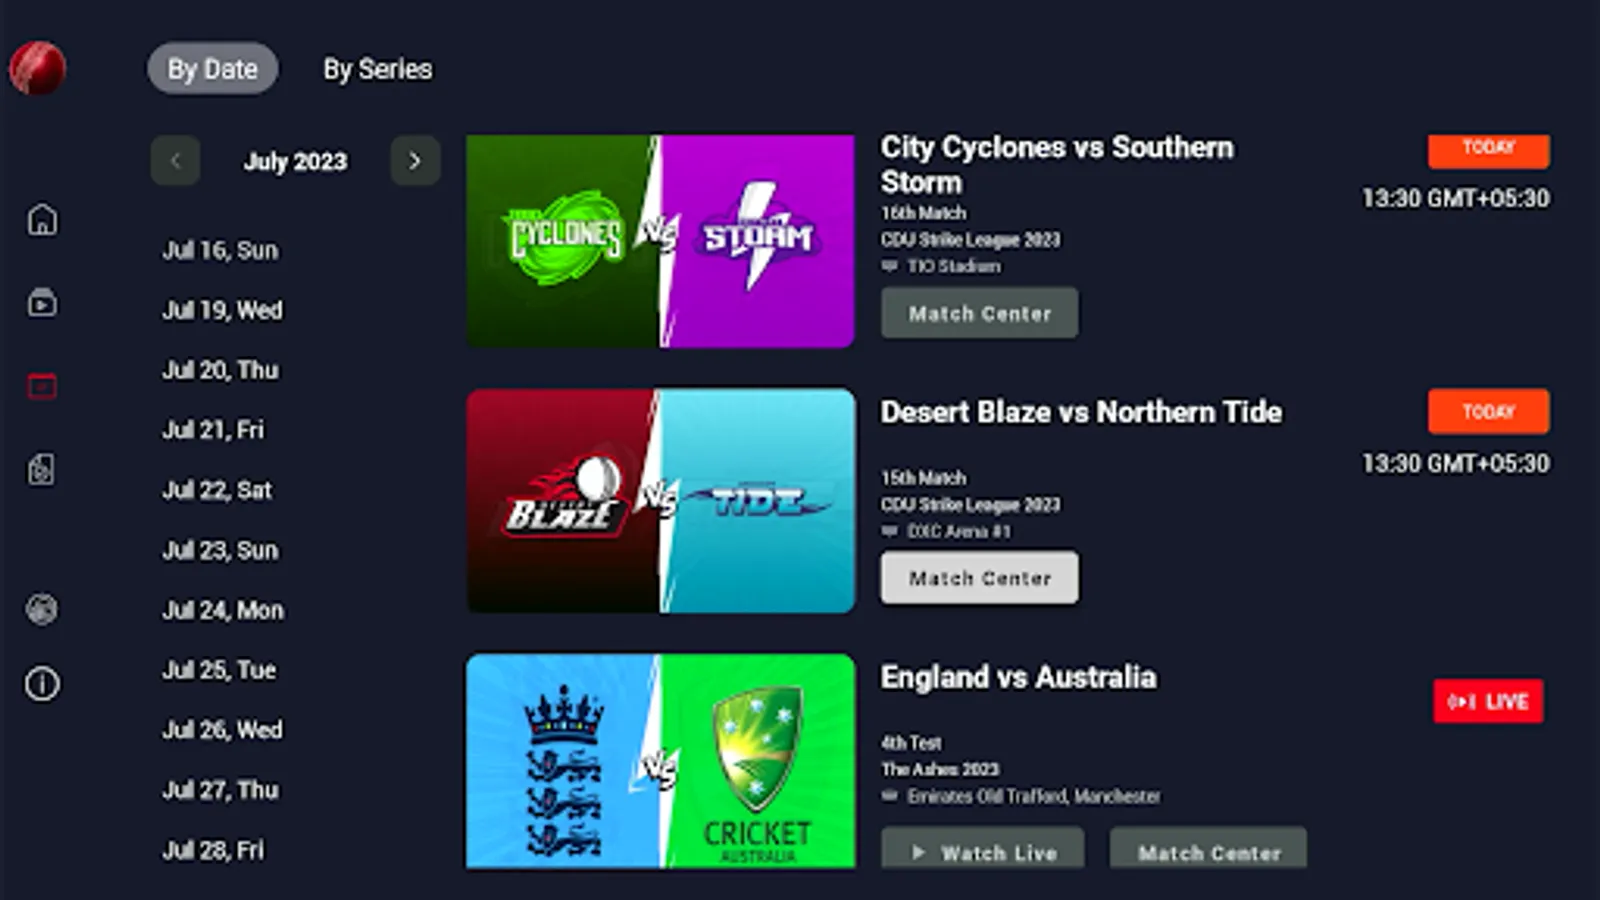Switch to the By Series tab
The image size is (1600, 900).
[x=378, y=69]
